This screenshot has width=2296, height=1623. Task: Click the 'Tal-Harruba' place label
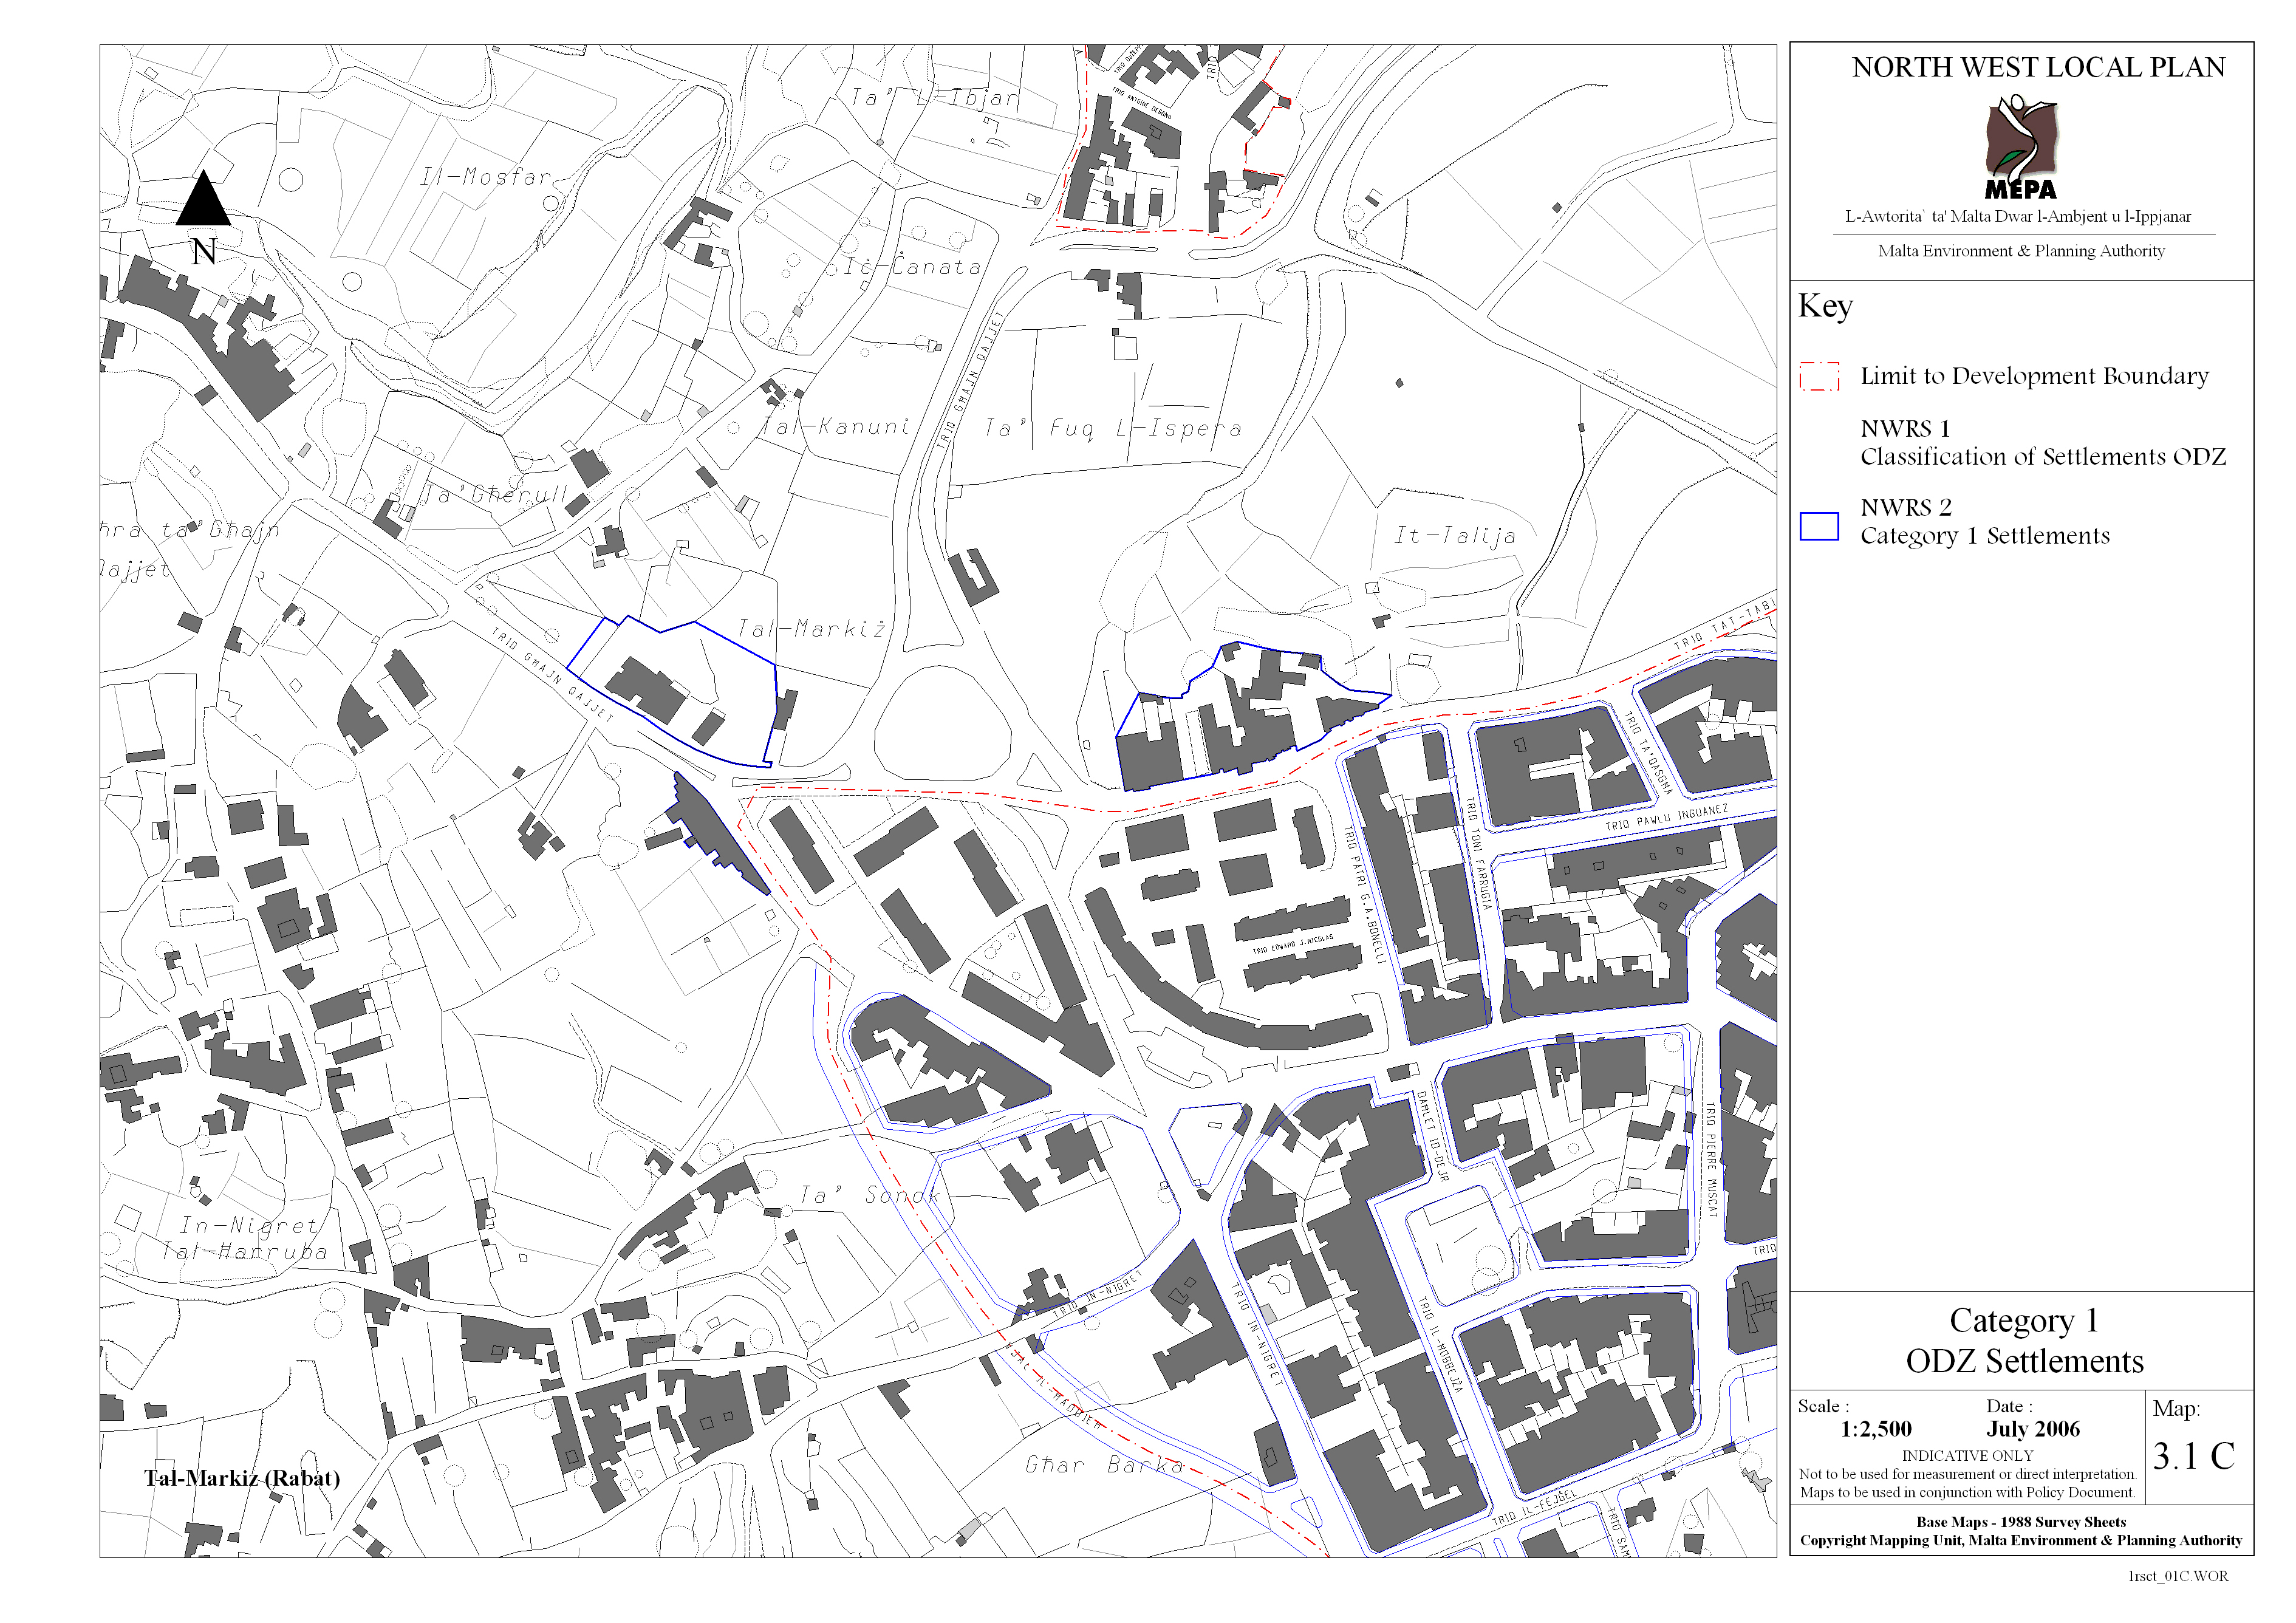(245, 1251)
